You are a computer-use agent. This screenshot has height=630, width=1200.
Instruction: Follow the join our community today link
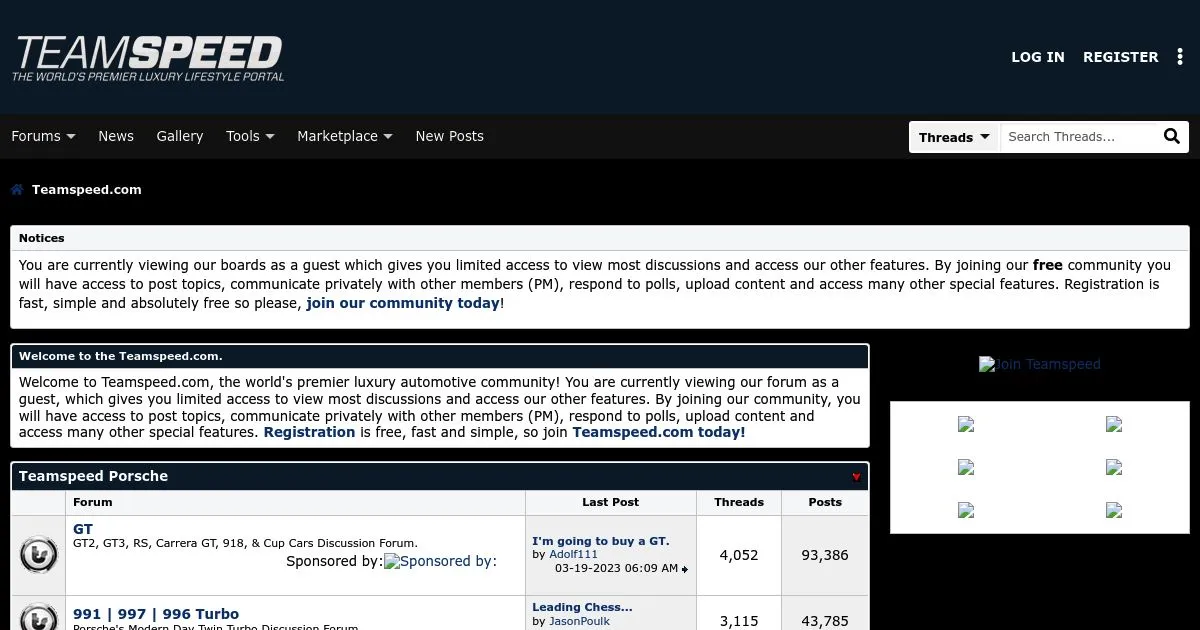pos(403,303)
